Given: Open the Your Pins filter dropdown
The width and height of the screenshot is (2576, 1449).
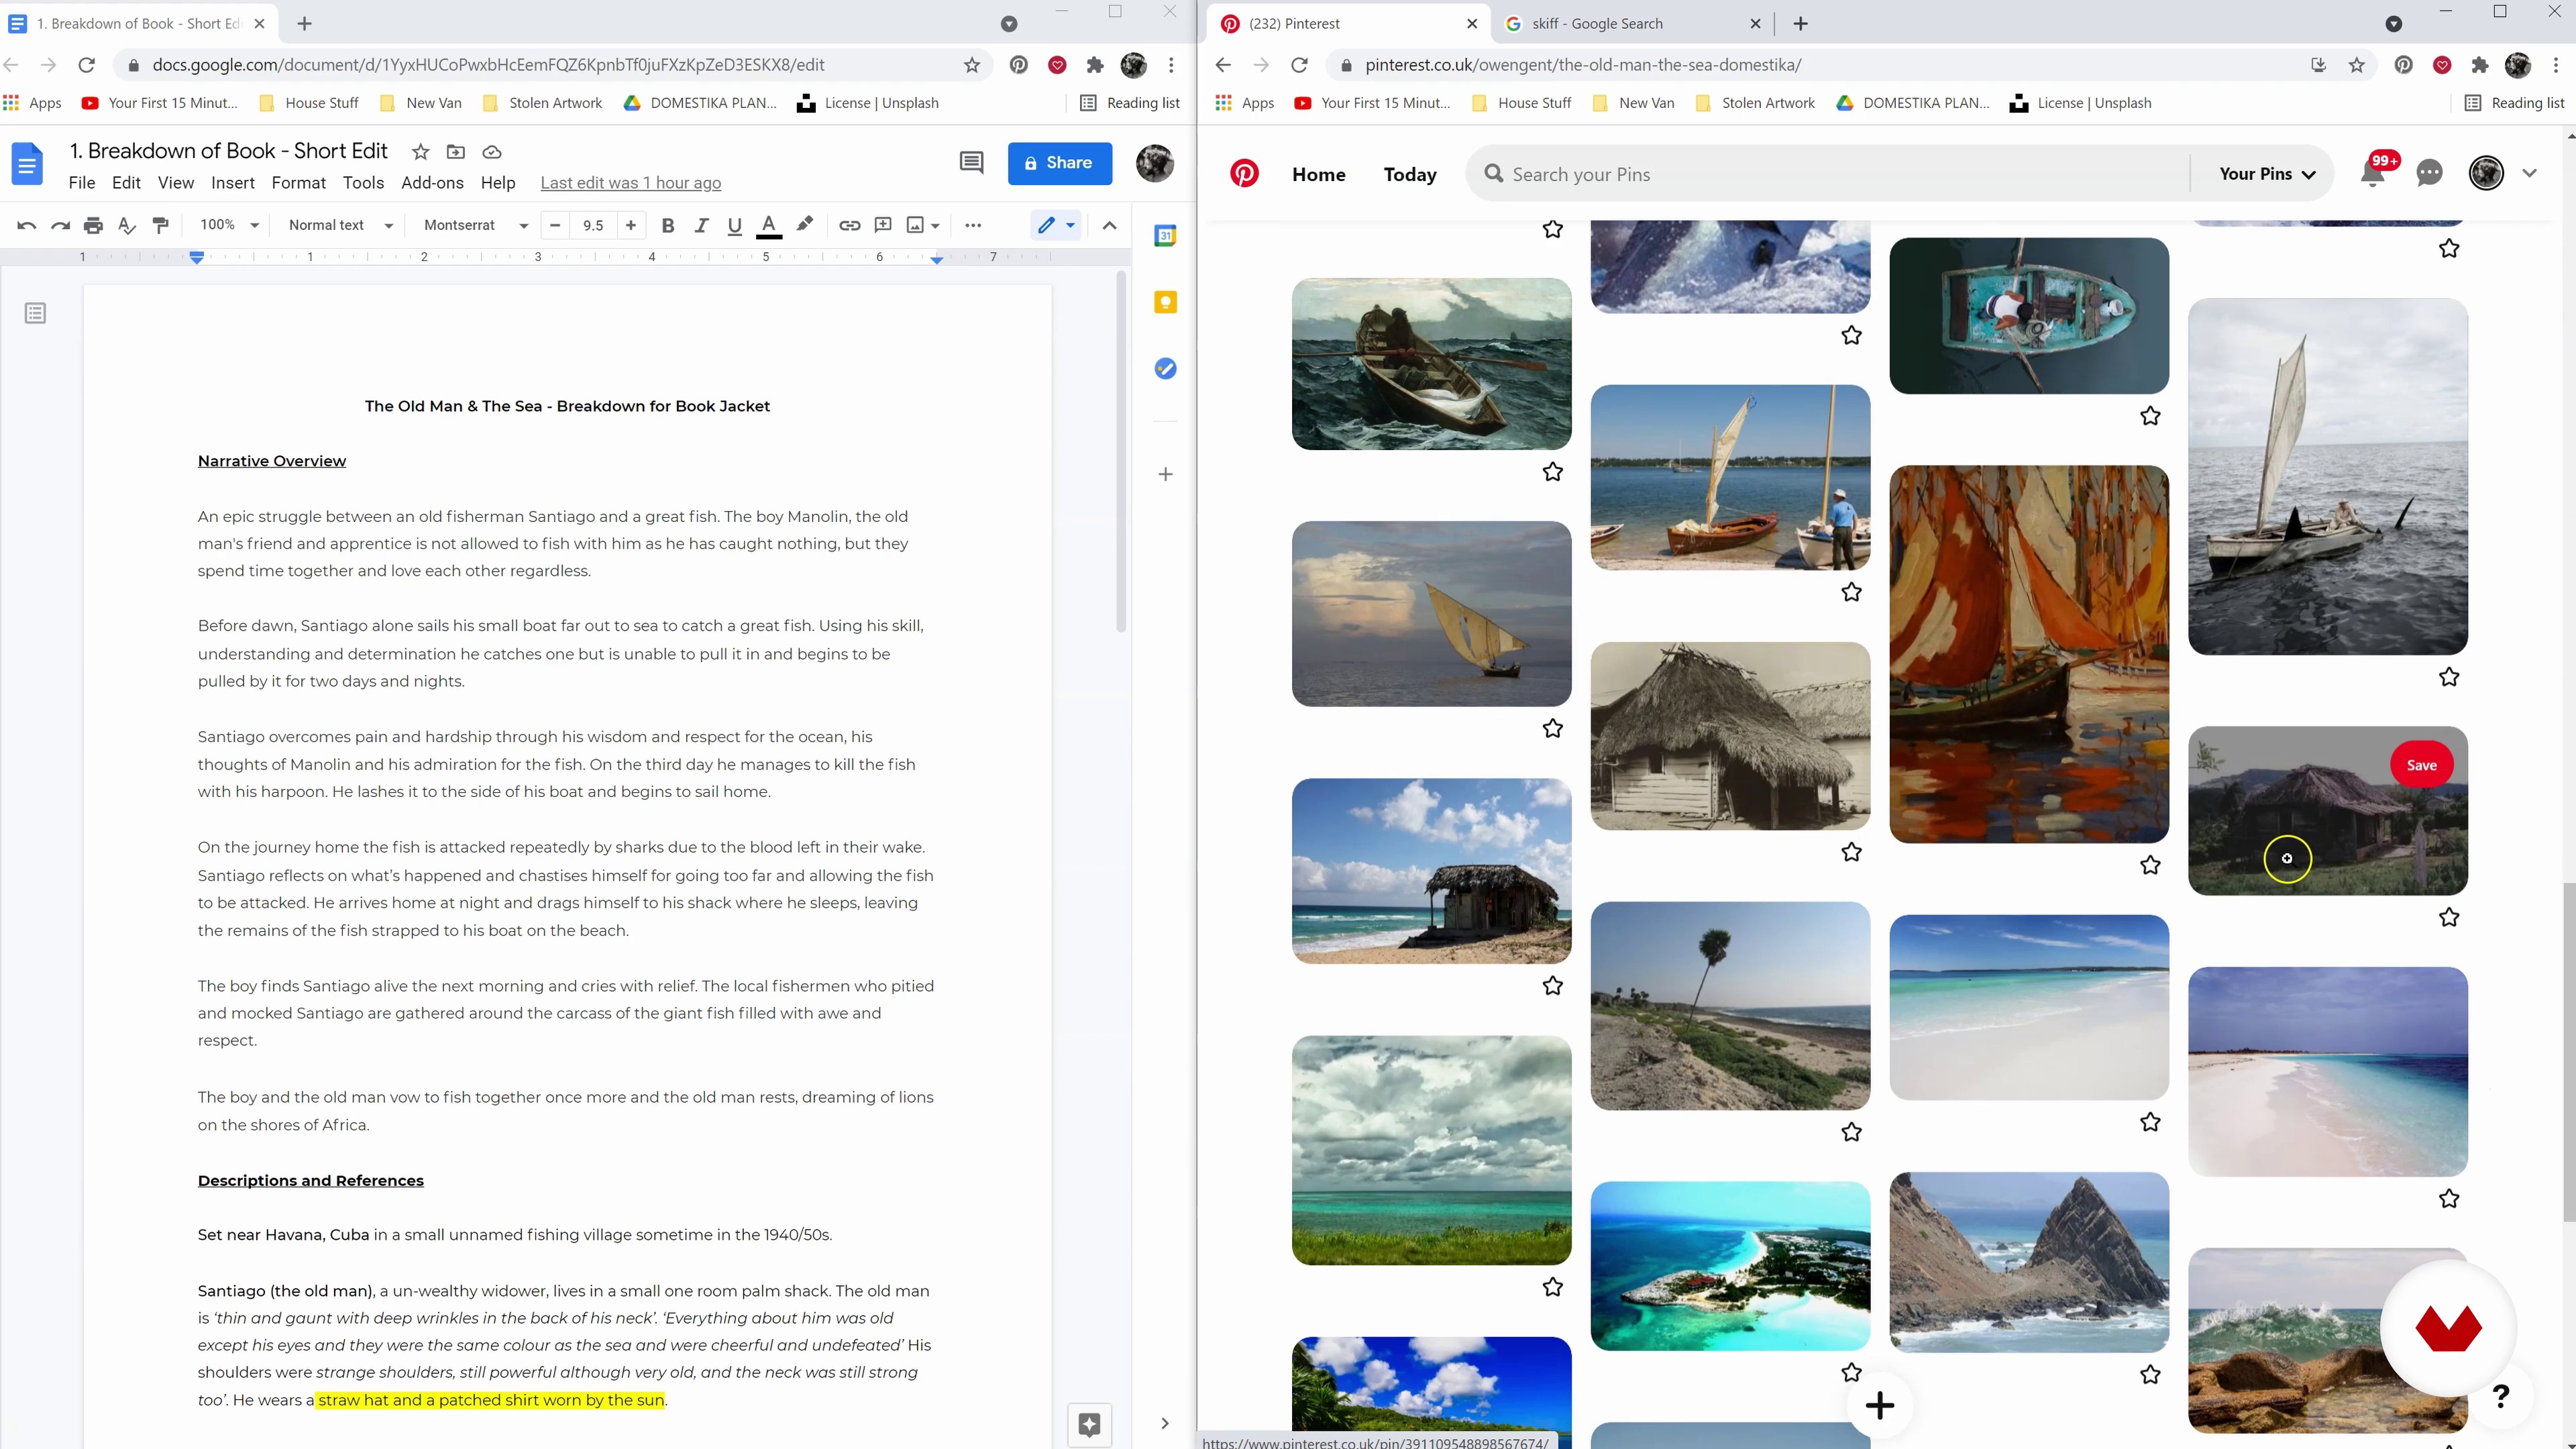Looking at the screenshot, I should (x=2266, y=174).
